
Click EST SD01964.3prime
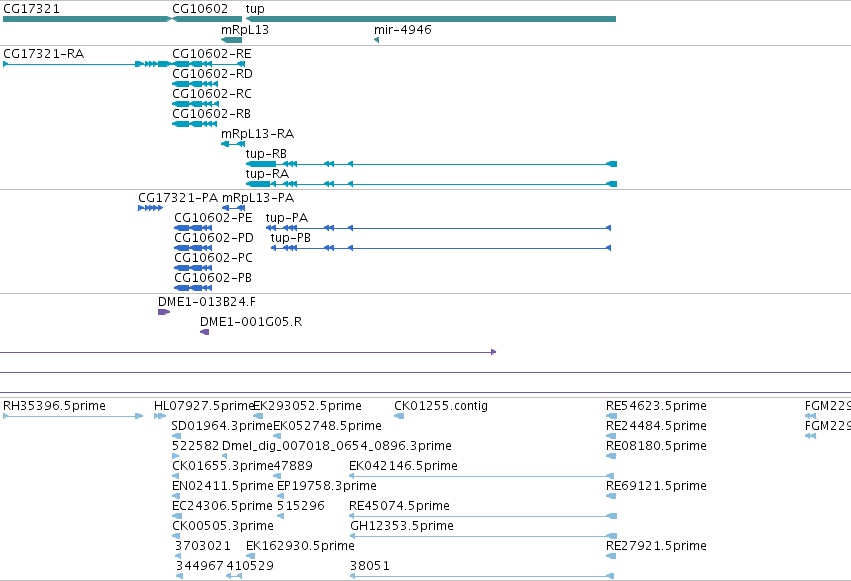pos(222,426)
